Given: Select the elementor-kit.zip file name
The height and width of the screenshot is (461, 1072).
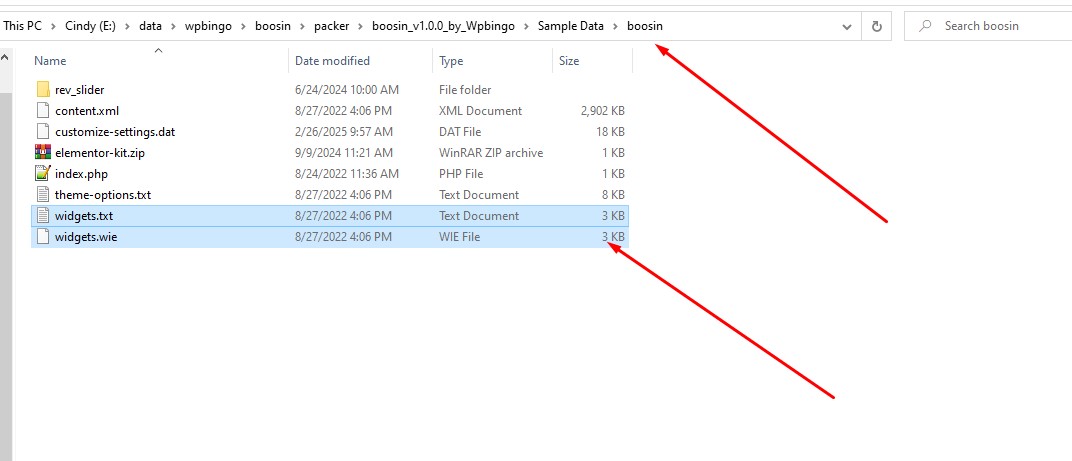Looking at the screenshot, I should [x=100, y=153].
